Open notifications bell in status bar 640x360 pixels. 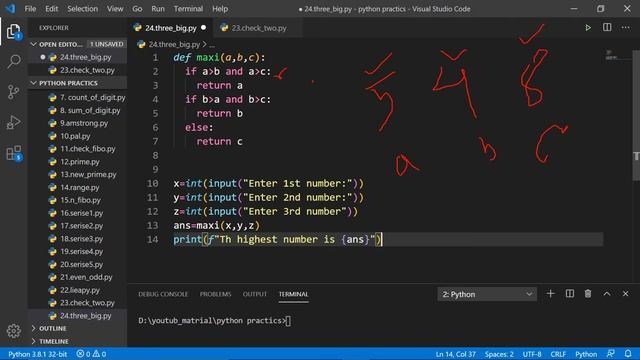pyautogui.click(x=628, y=353)
